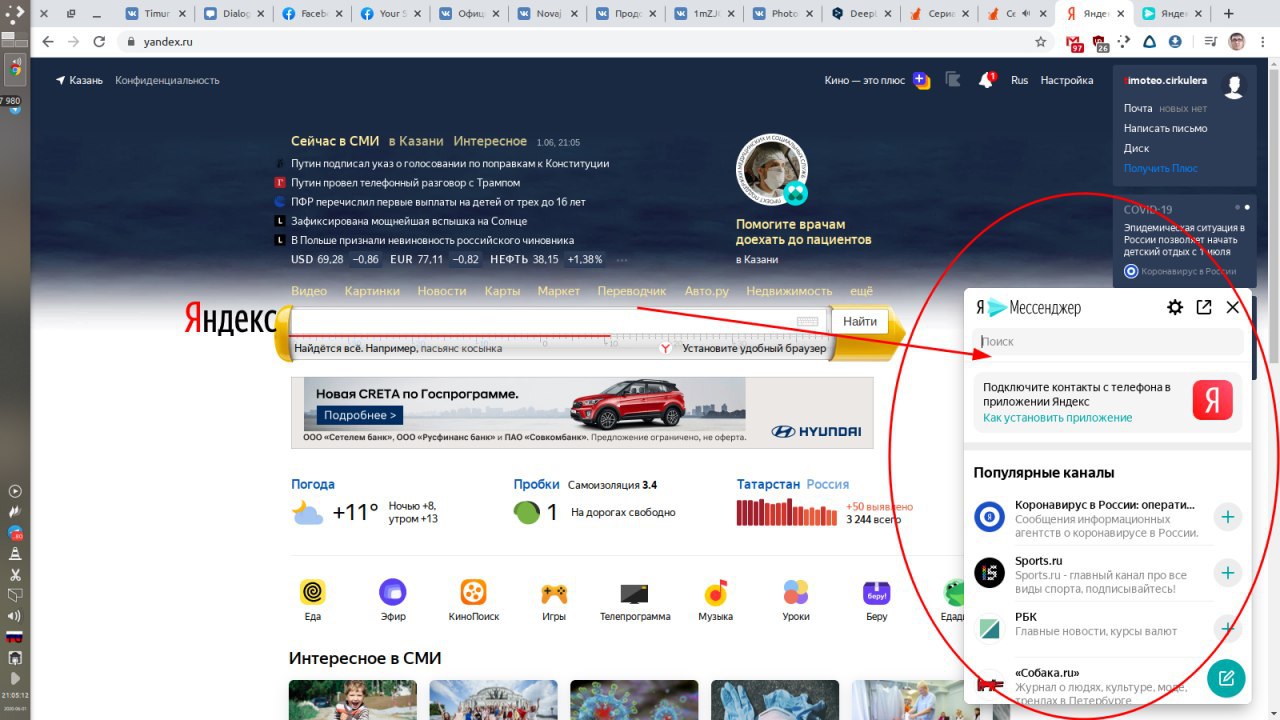Open the Карты service link

pos(502,291)
